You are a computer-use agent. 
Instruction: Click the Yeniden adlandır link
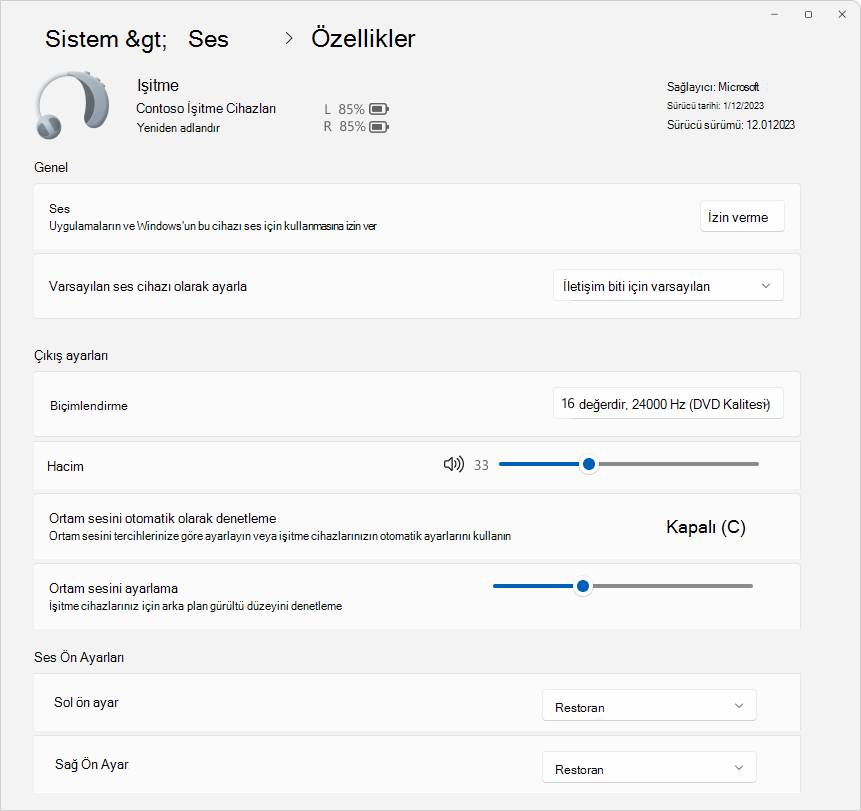[x=178, y=128]
